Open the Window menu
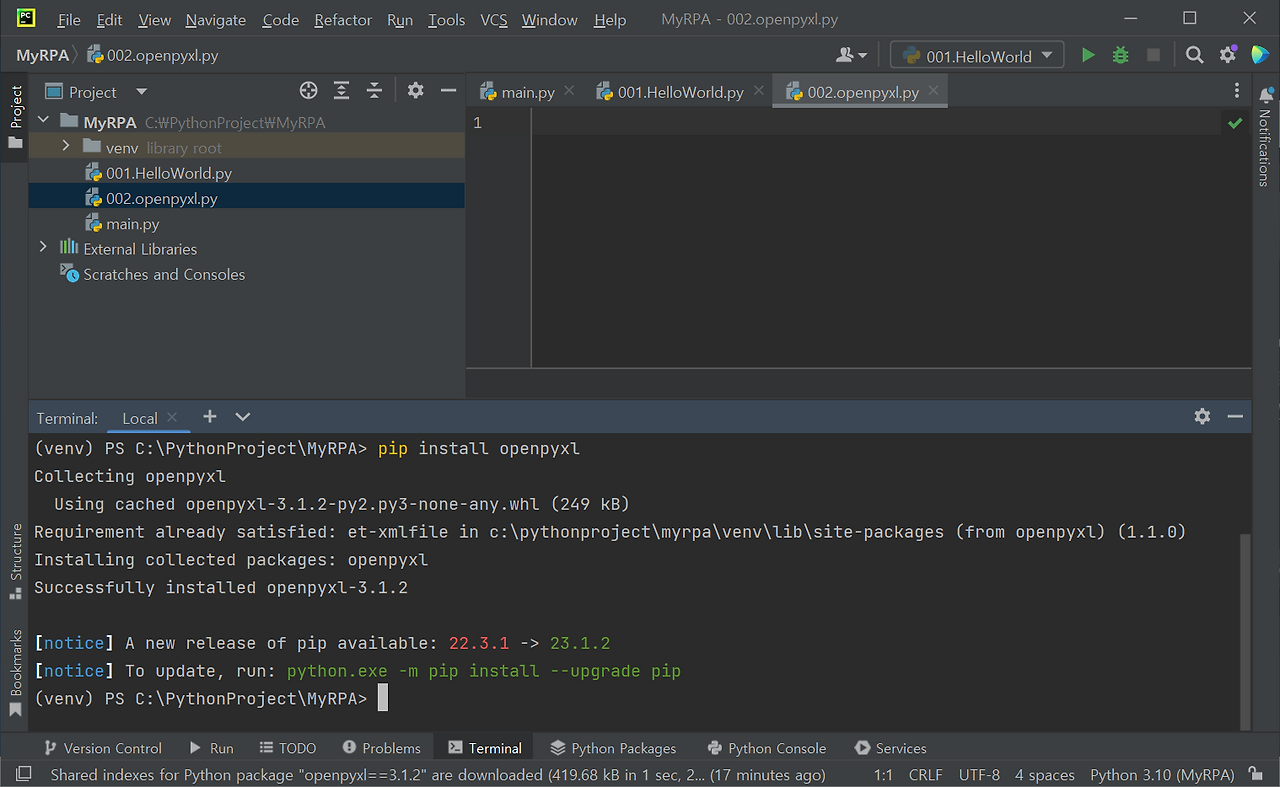 [550, 20]
